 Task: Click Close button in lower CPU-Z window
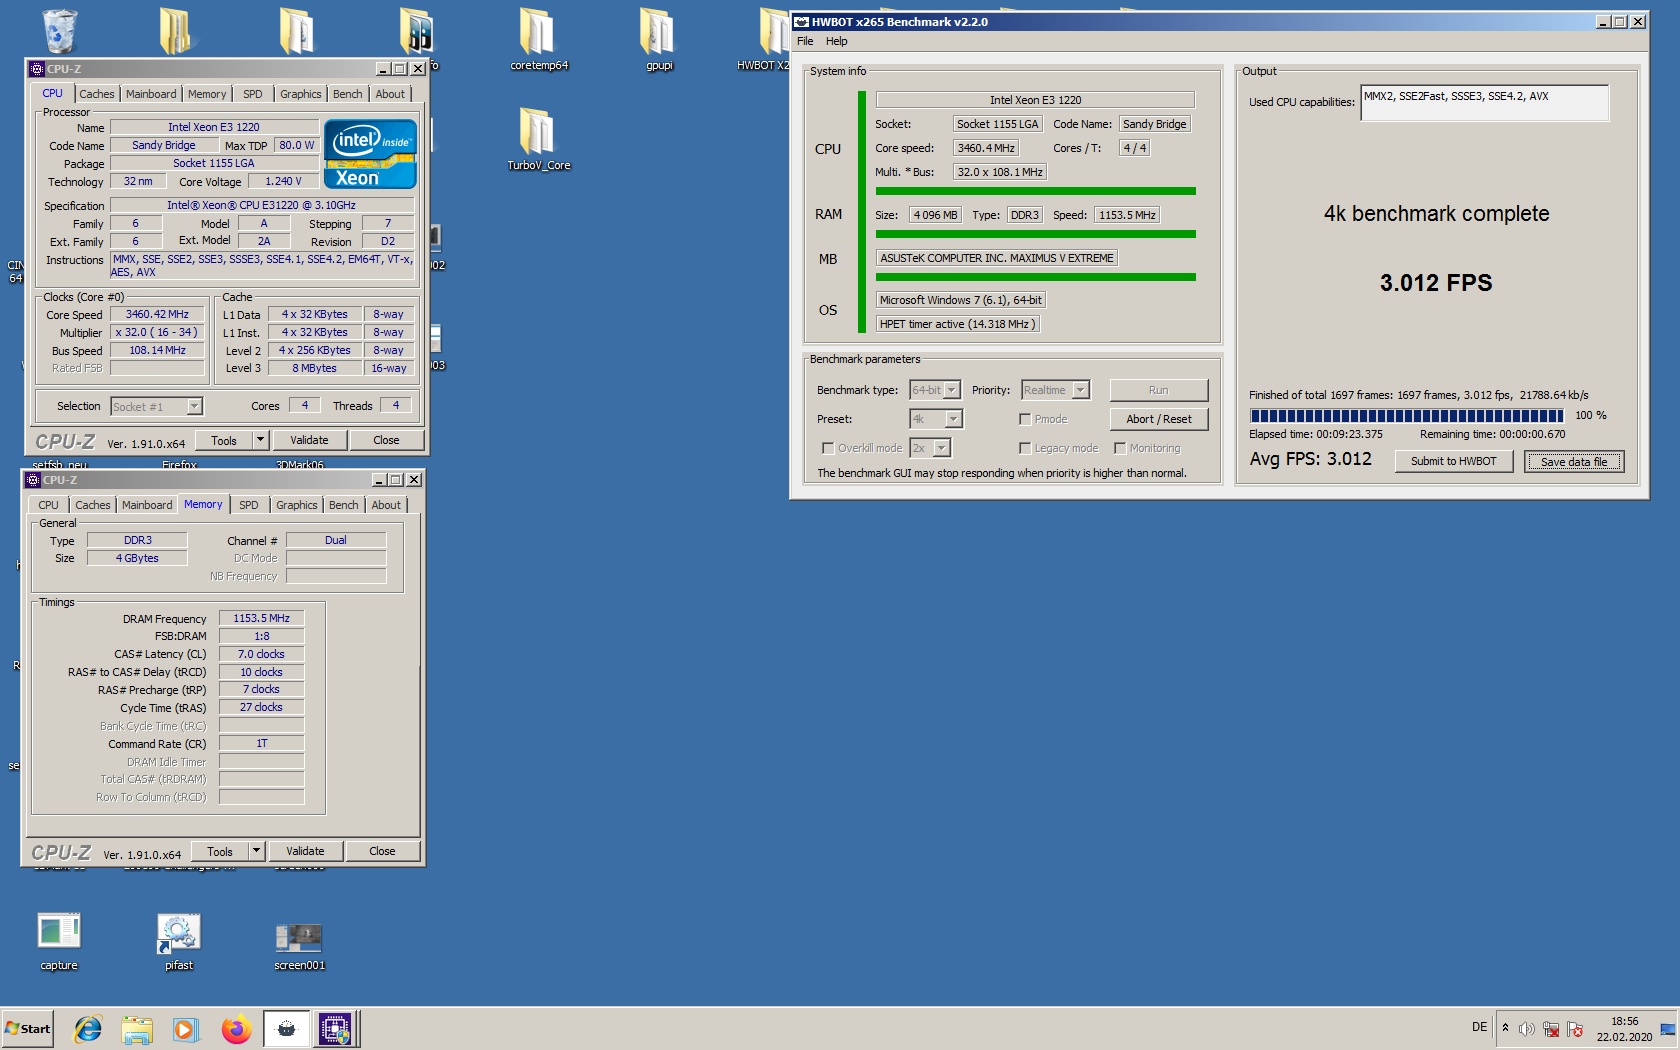(x=382, y=851)
